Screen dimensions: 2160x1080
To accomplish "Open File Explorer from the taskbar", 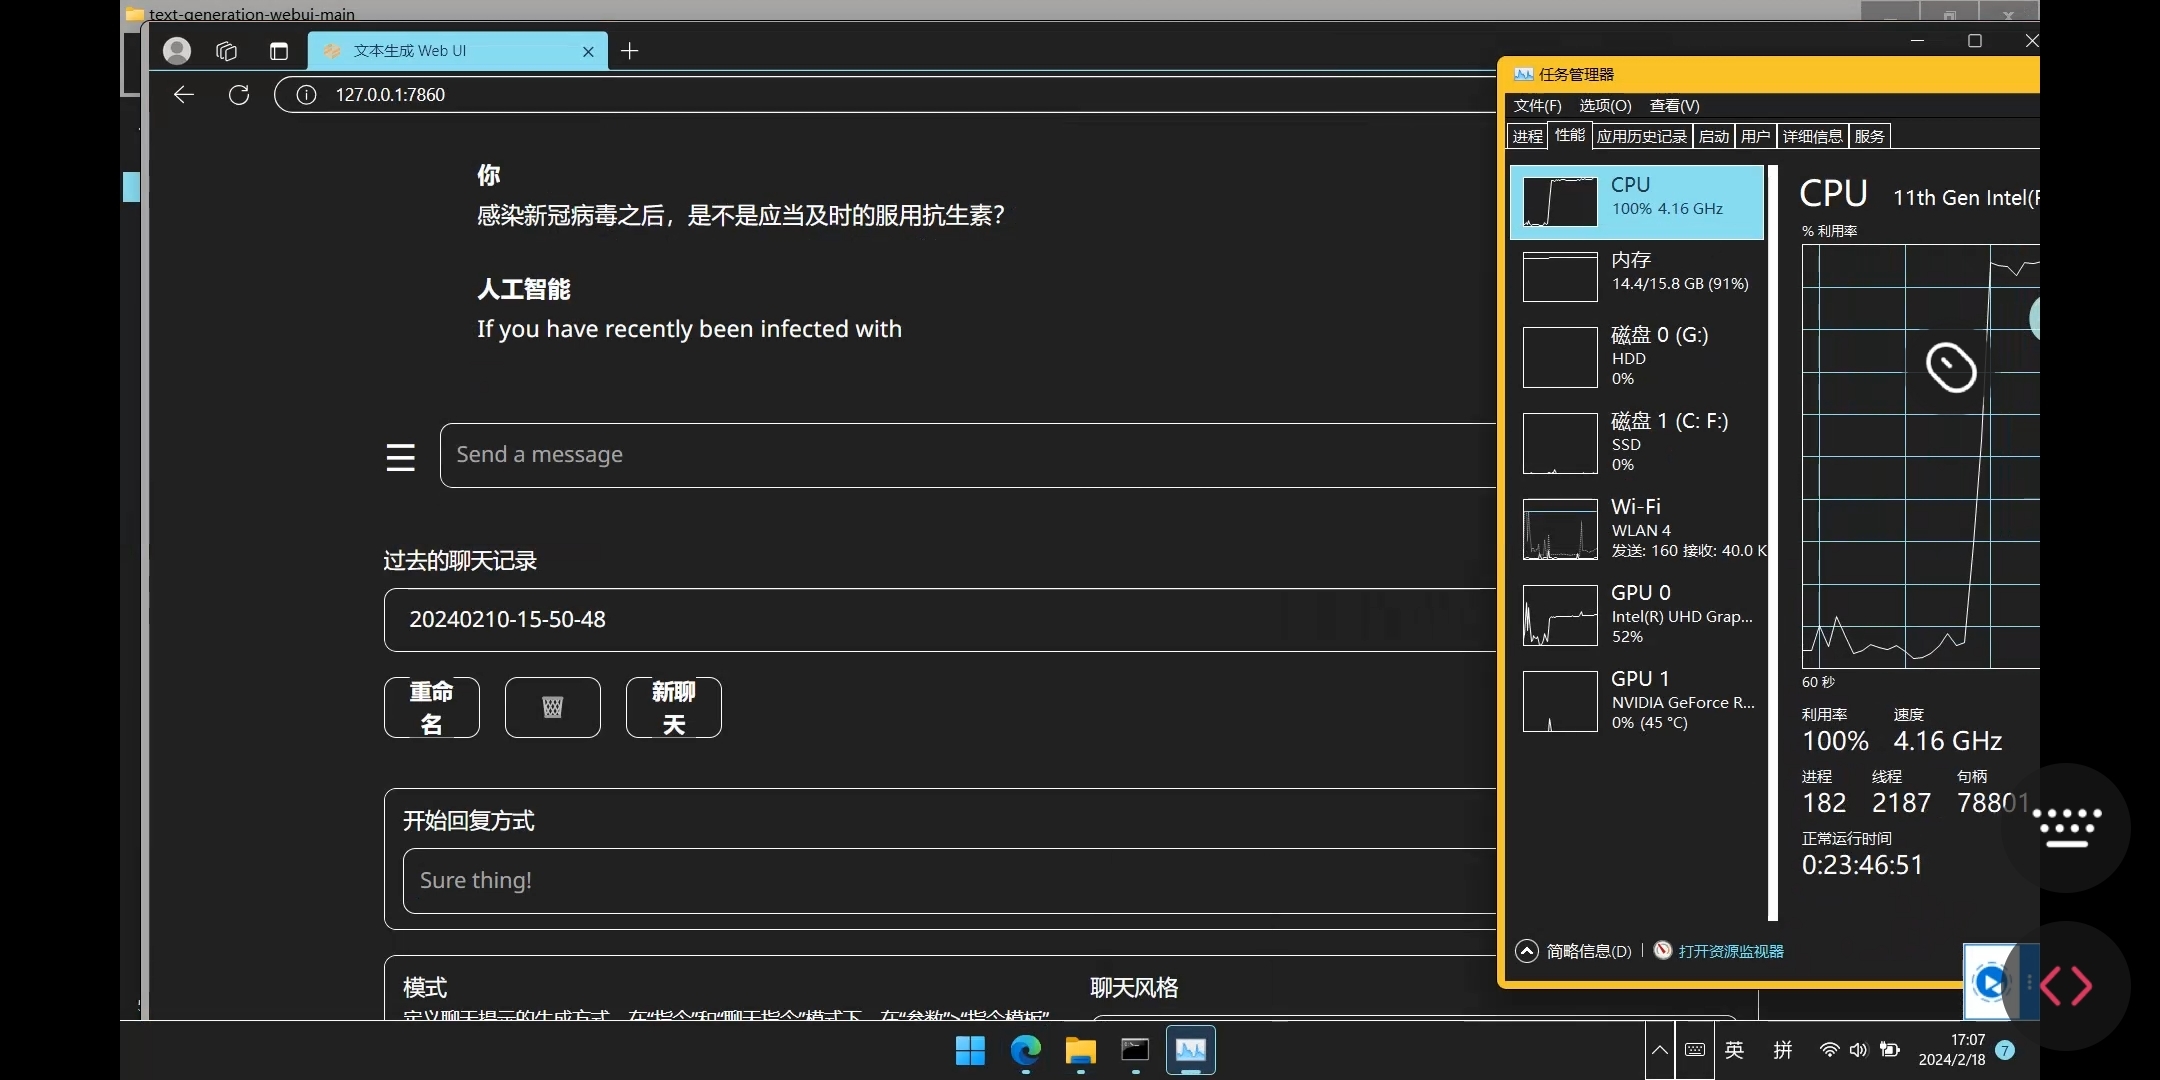I will tap(1080, 1050).
